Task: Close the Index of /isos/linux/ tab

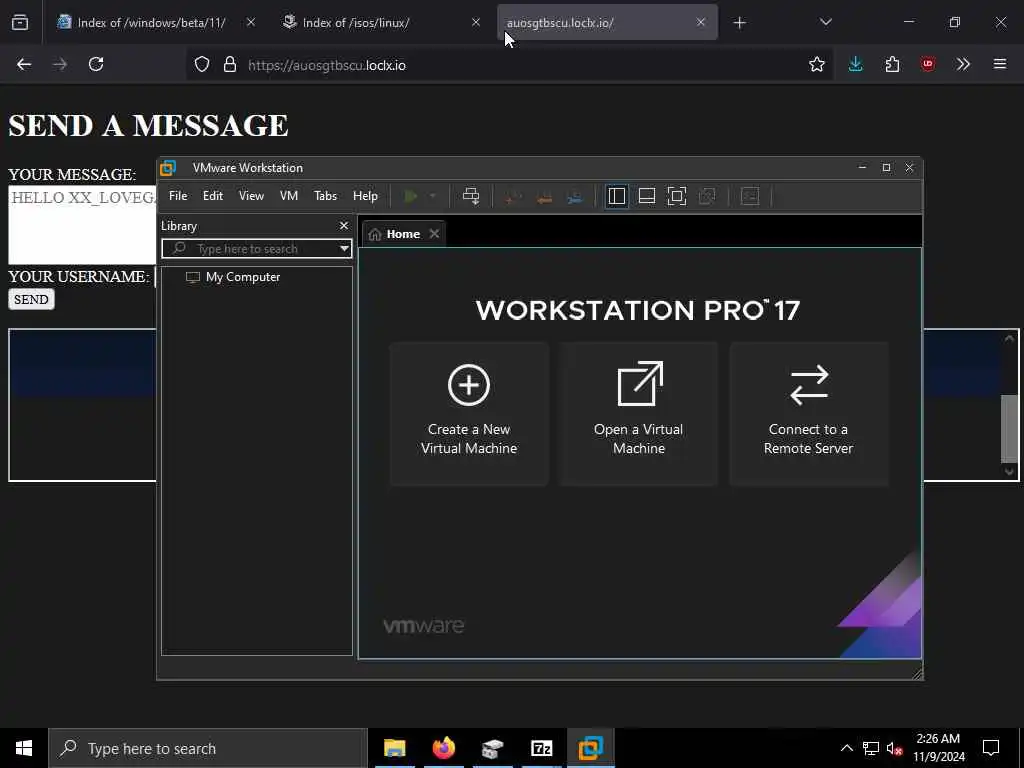Action: [475, 22]
